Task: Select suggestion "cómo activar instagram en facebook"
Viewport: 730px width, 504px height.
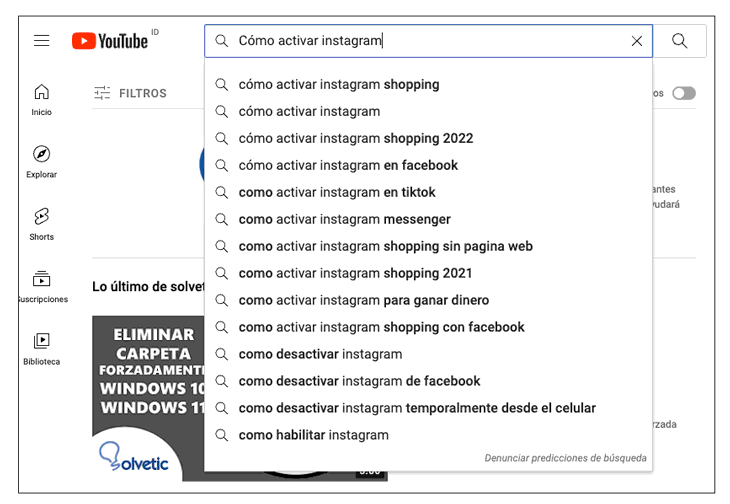Action: [x=348, y=166]
